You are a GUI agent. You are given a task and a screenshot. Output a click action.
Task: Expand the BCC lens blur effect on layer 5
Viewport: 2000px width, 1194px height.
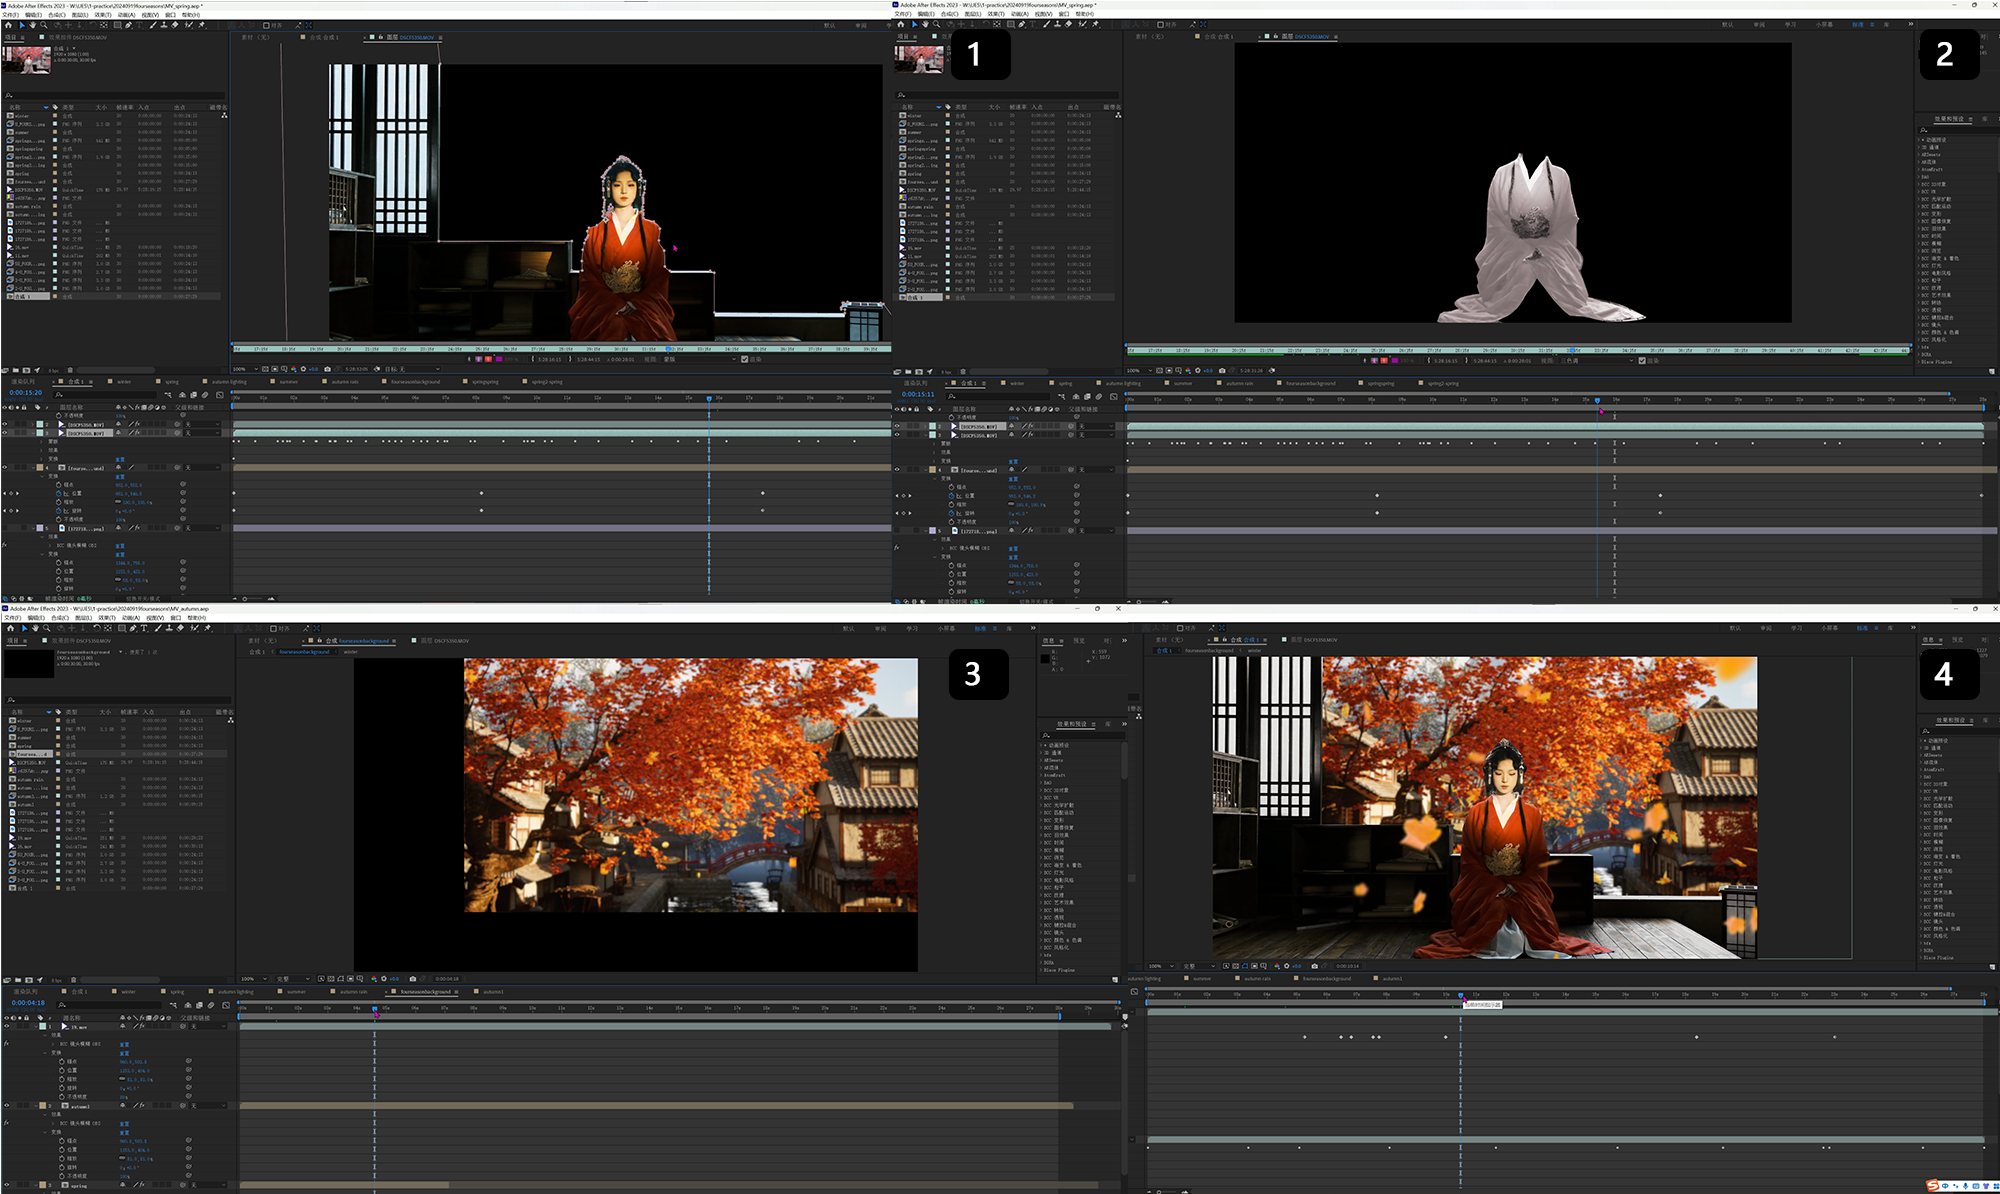[51, 545]
